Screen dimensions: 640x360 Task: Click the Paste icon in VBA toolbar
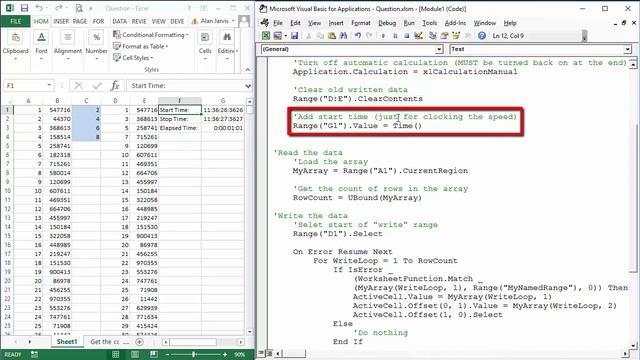[x=332, y=36]
